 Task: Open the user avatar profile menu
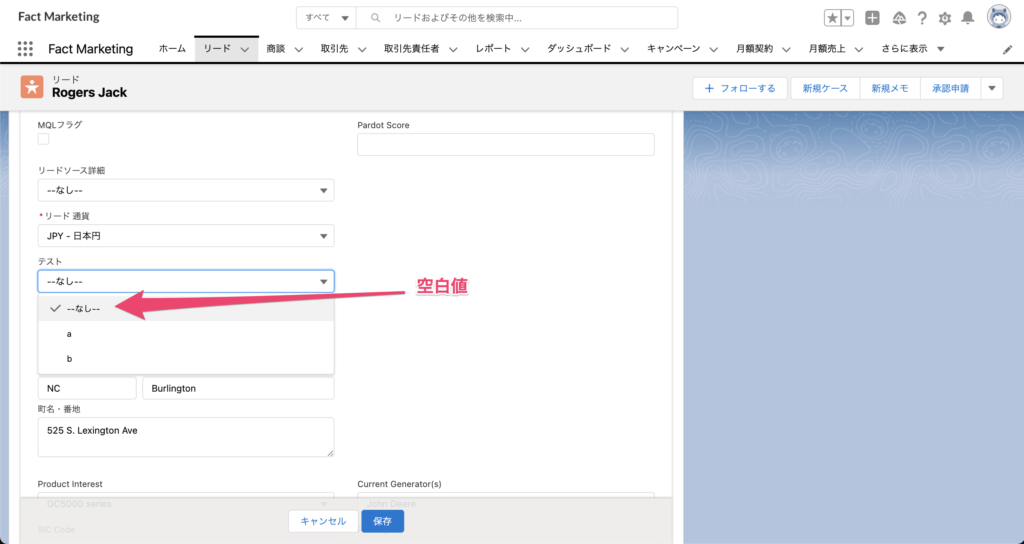(999, 18)
